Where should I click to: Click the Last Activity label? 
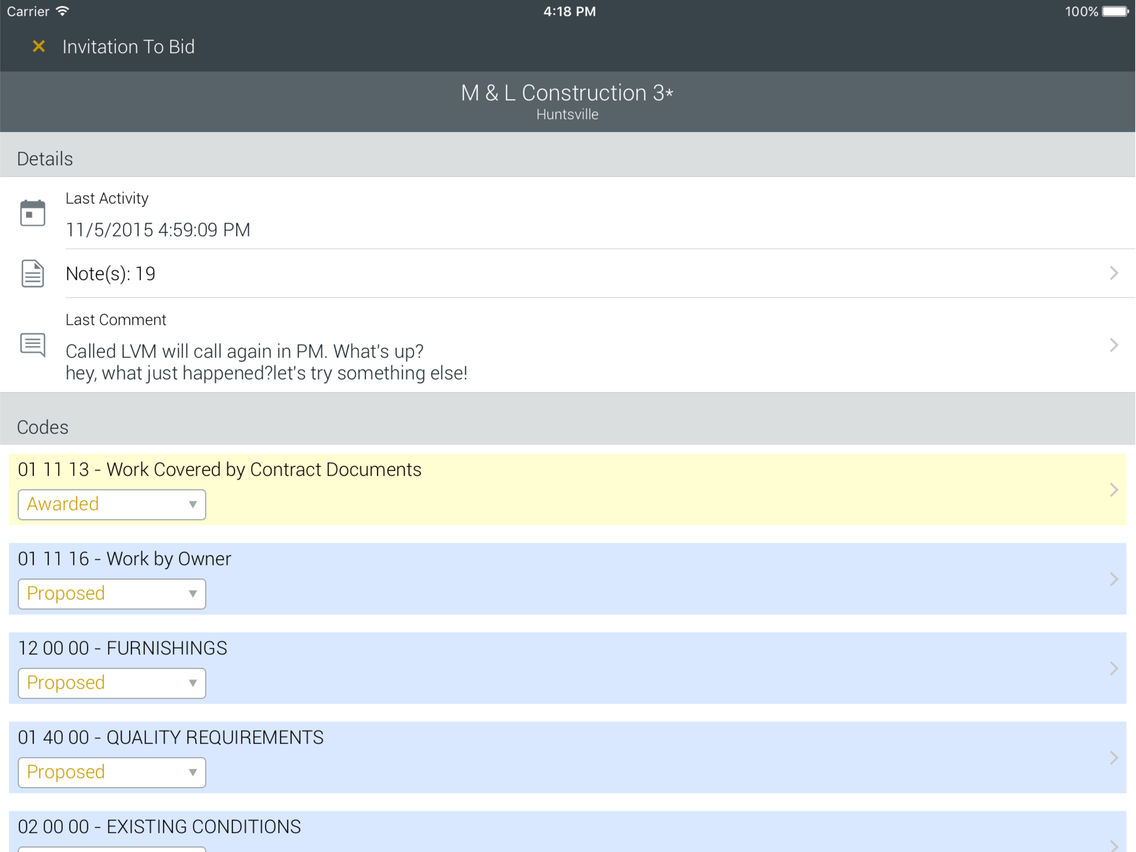(107, 199)
